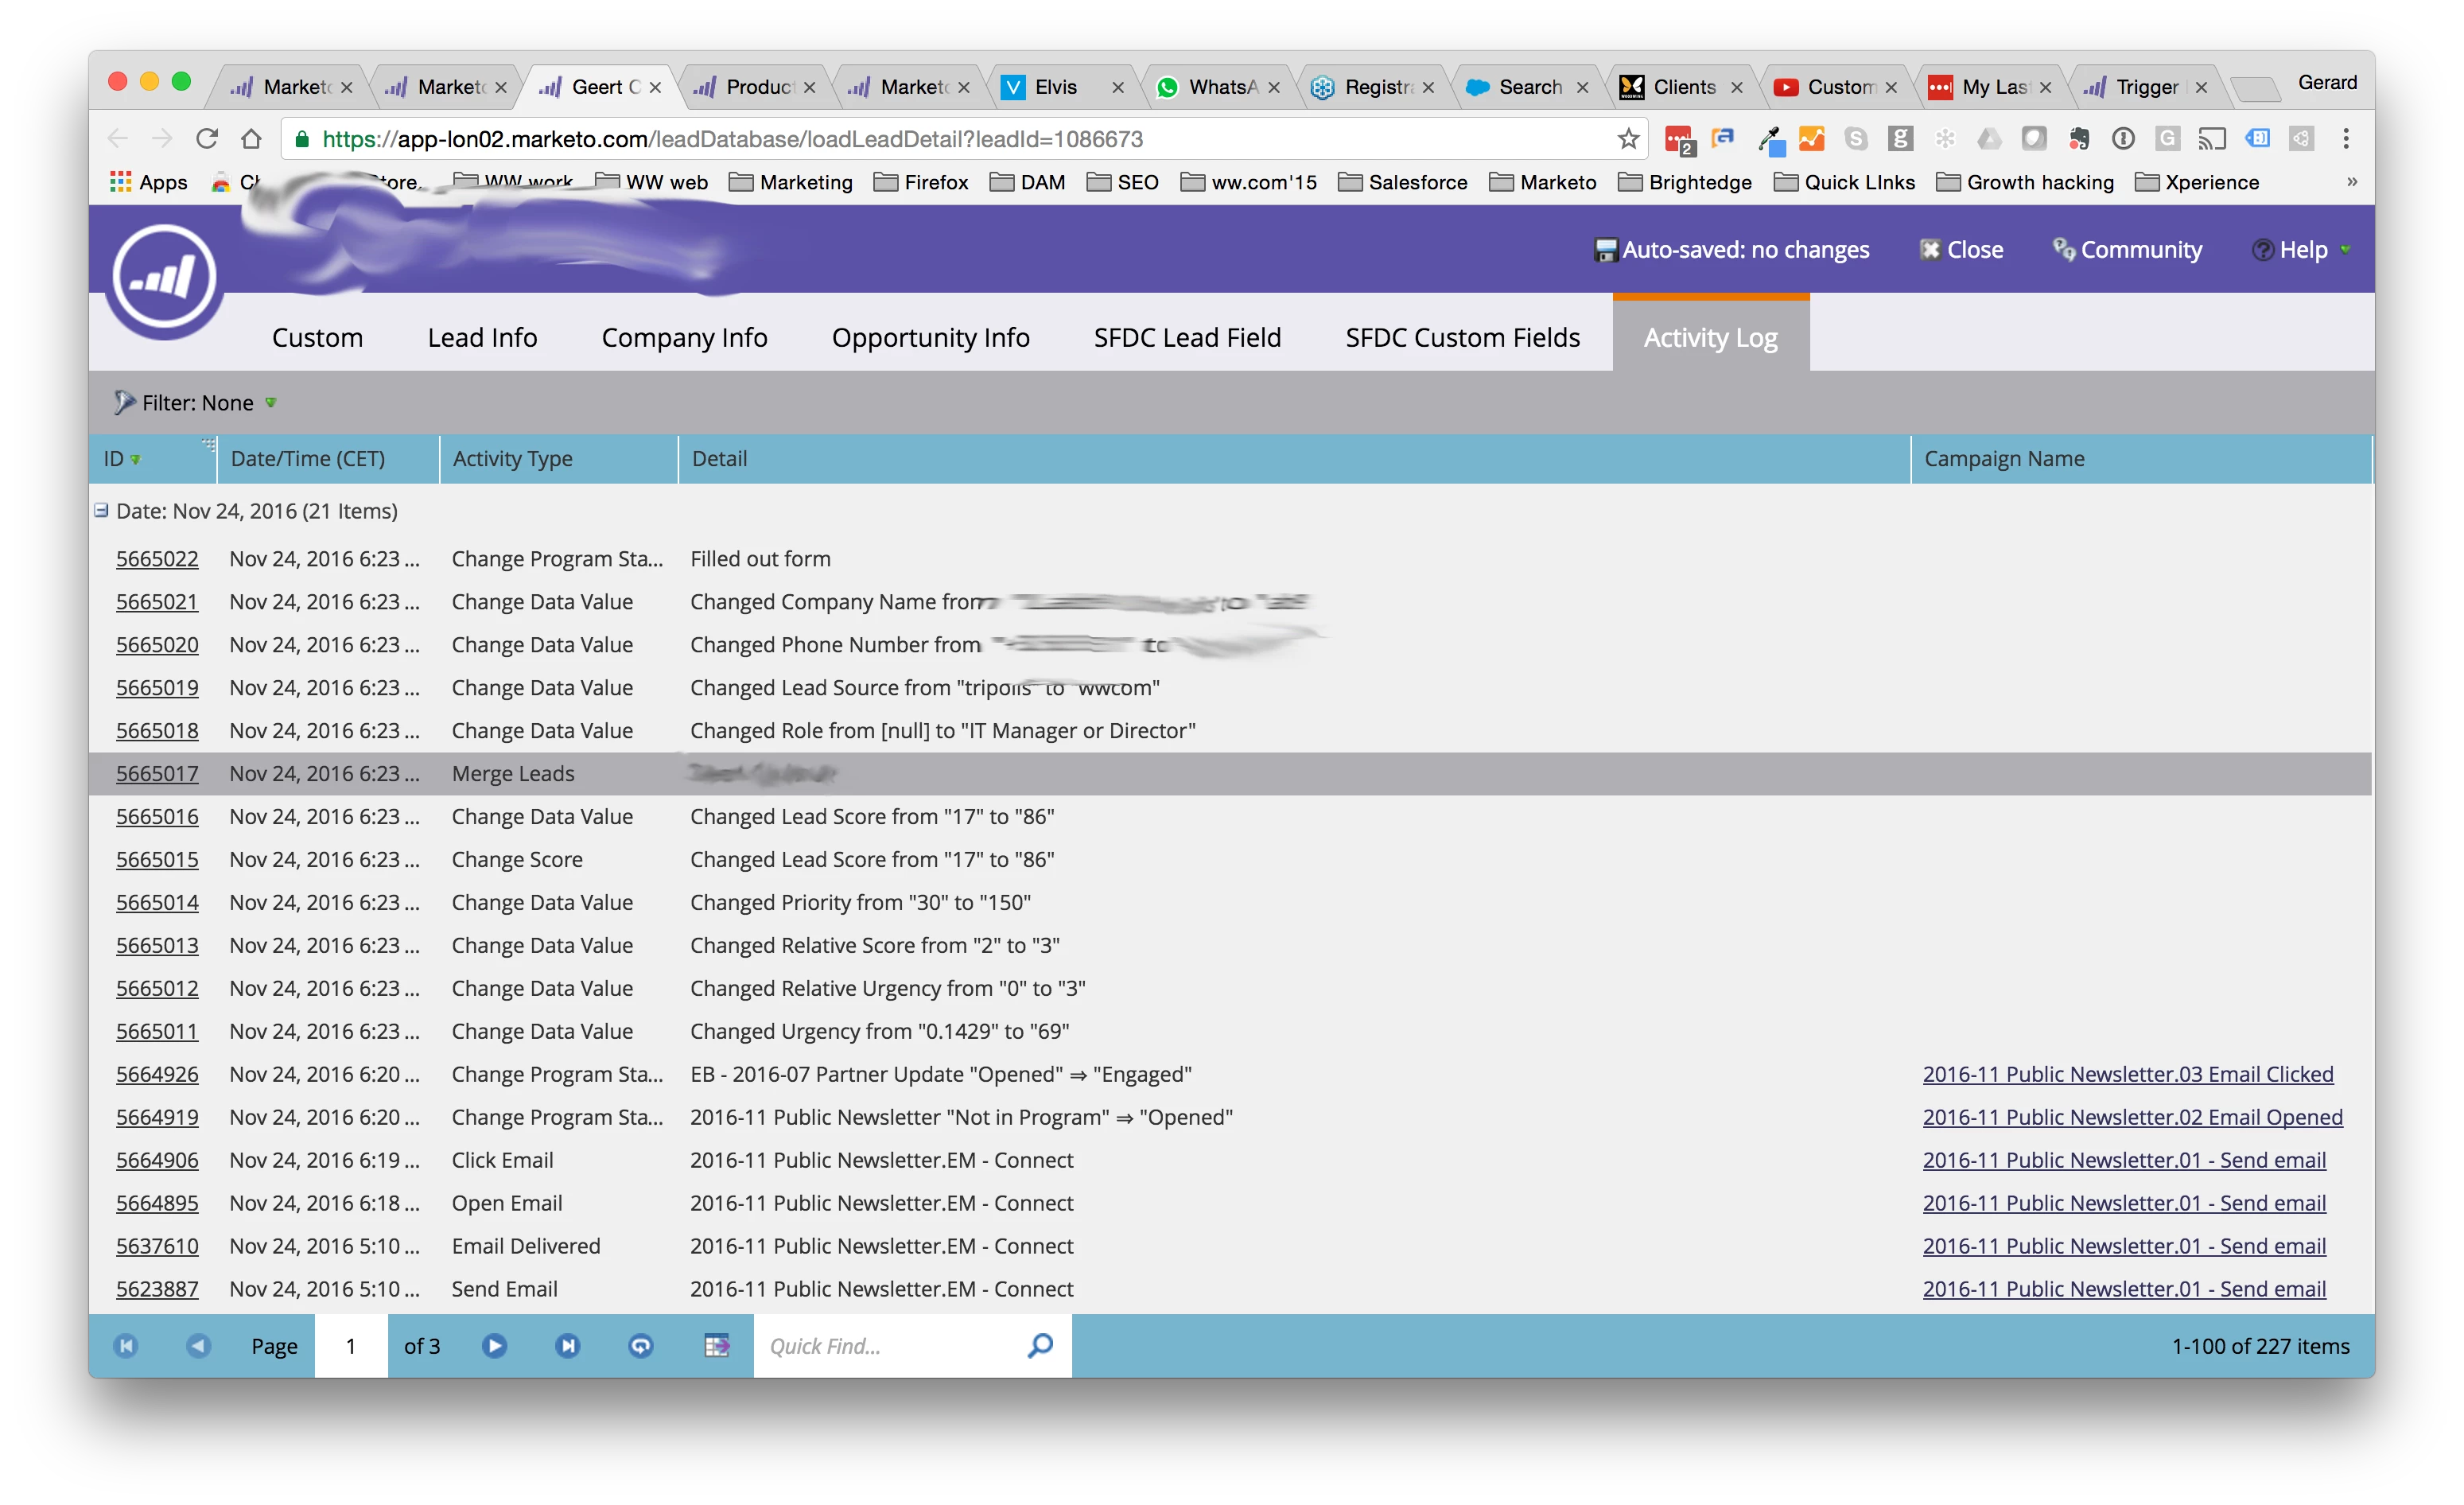This screenshot has width=2464, height=1505.
Task: Open 2016-11 Public Newsletter.03 Email Clicked campaign
Action: pyautogui.click(x=2127, y=1074)
